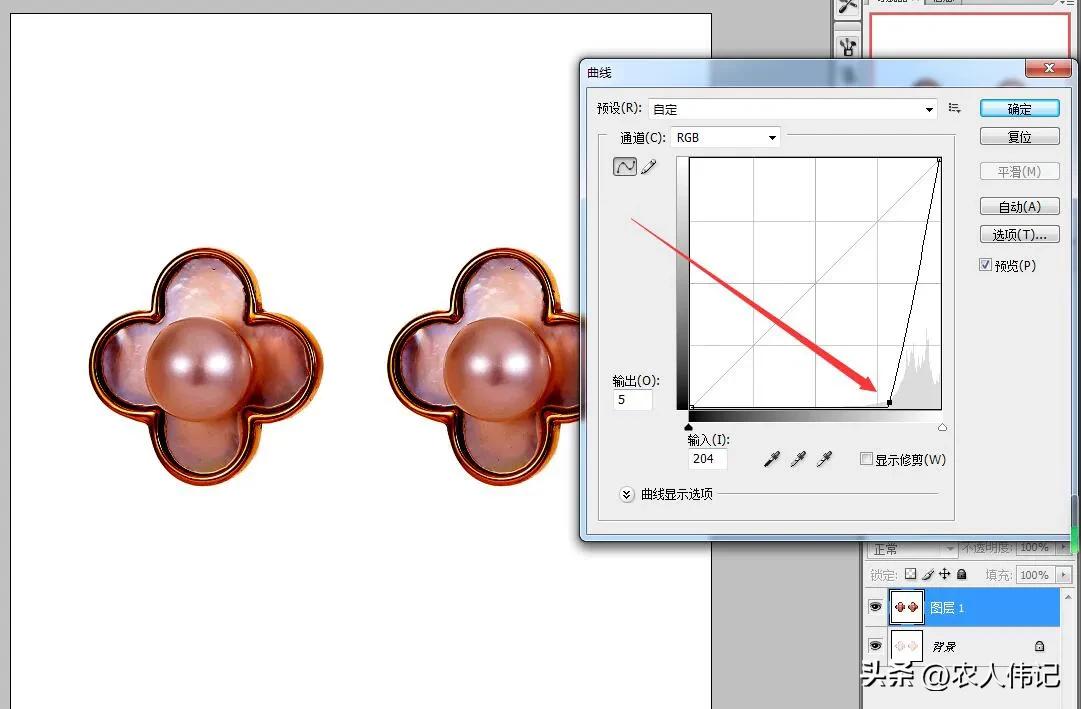This screenshot has height=709, width=1081.
Task: Click the 确定 button to confirm
Action: tap(1019, 109)
